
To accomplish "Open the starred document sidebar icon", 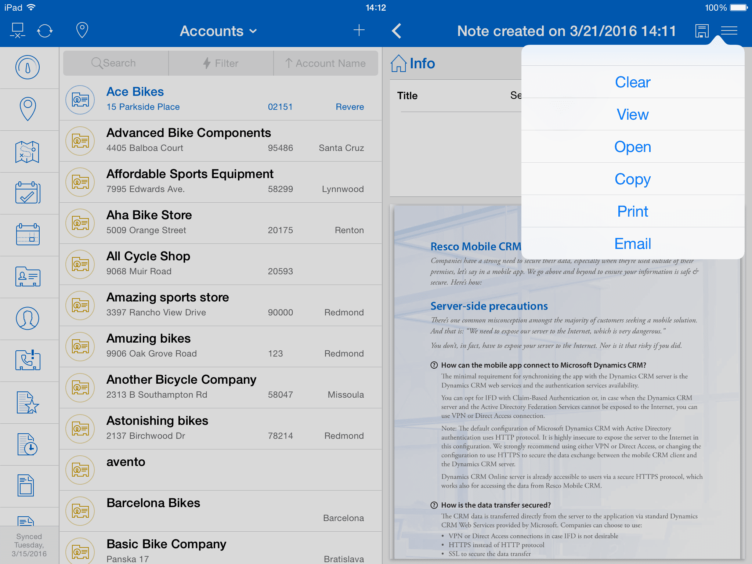I will [x=28, y=402].
